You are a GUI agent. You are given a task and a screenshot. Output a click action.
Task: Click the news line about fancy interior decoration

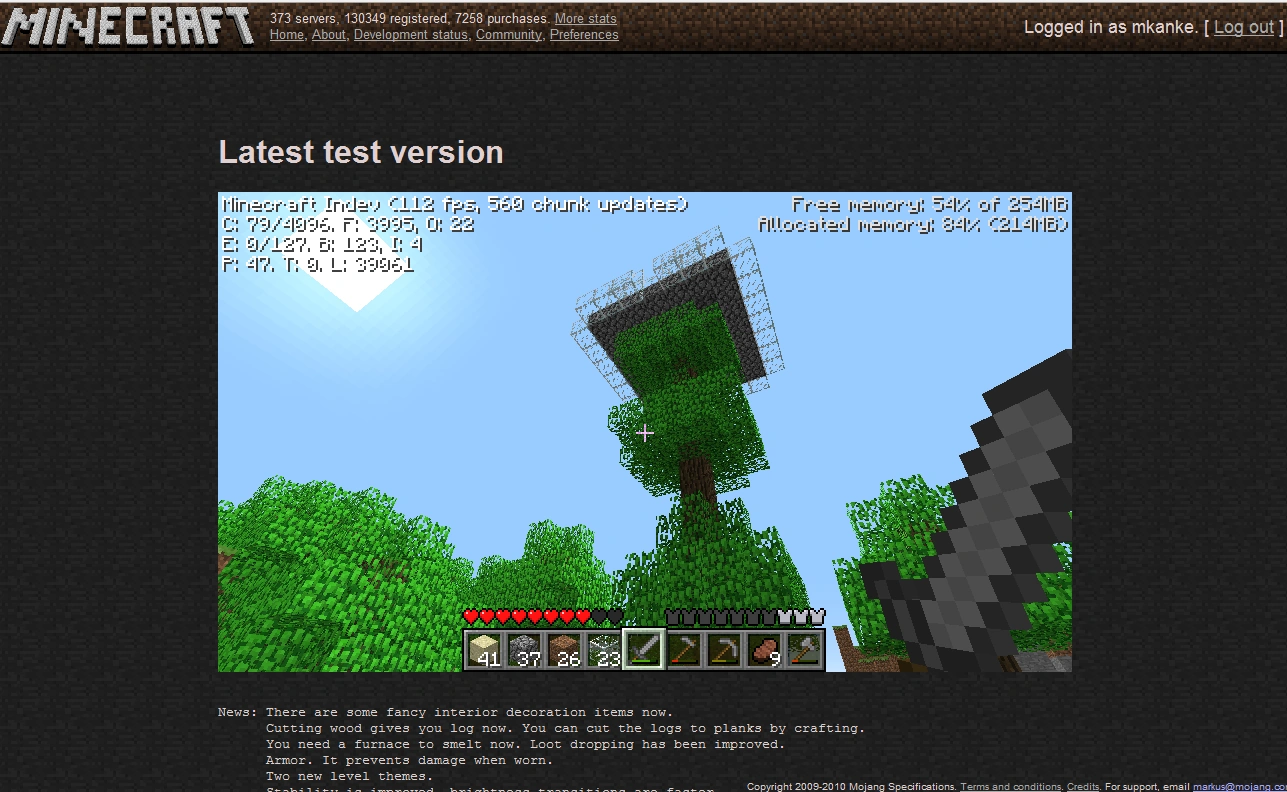tap(469, 713)
